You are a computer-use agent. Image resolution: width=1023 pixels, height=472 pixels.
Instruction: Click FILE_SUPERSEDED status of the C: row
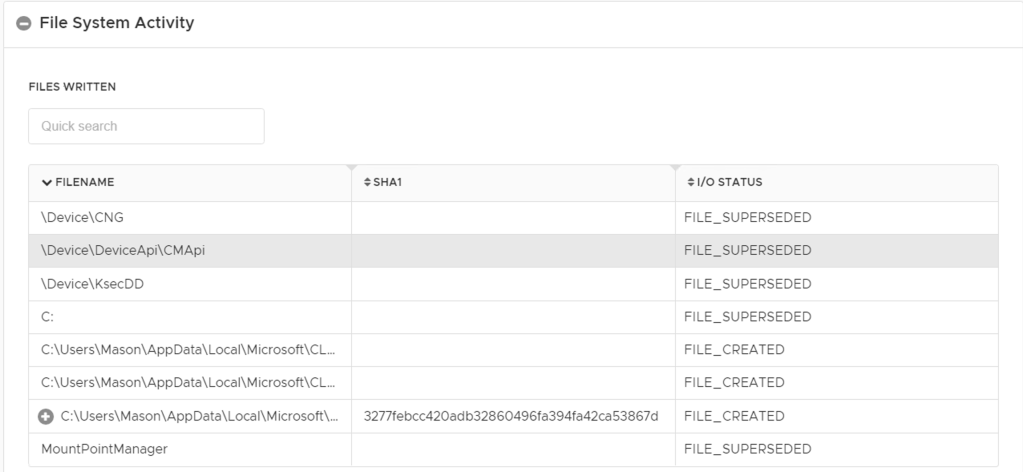747,316
